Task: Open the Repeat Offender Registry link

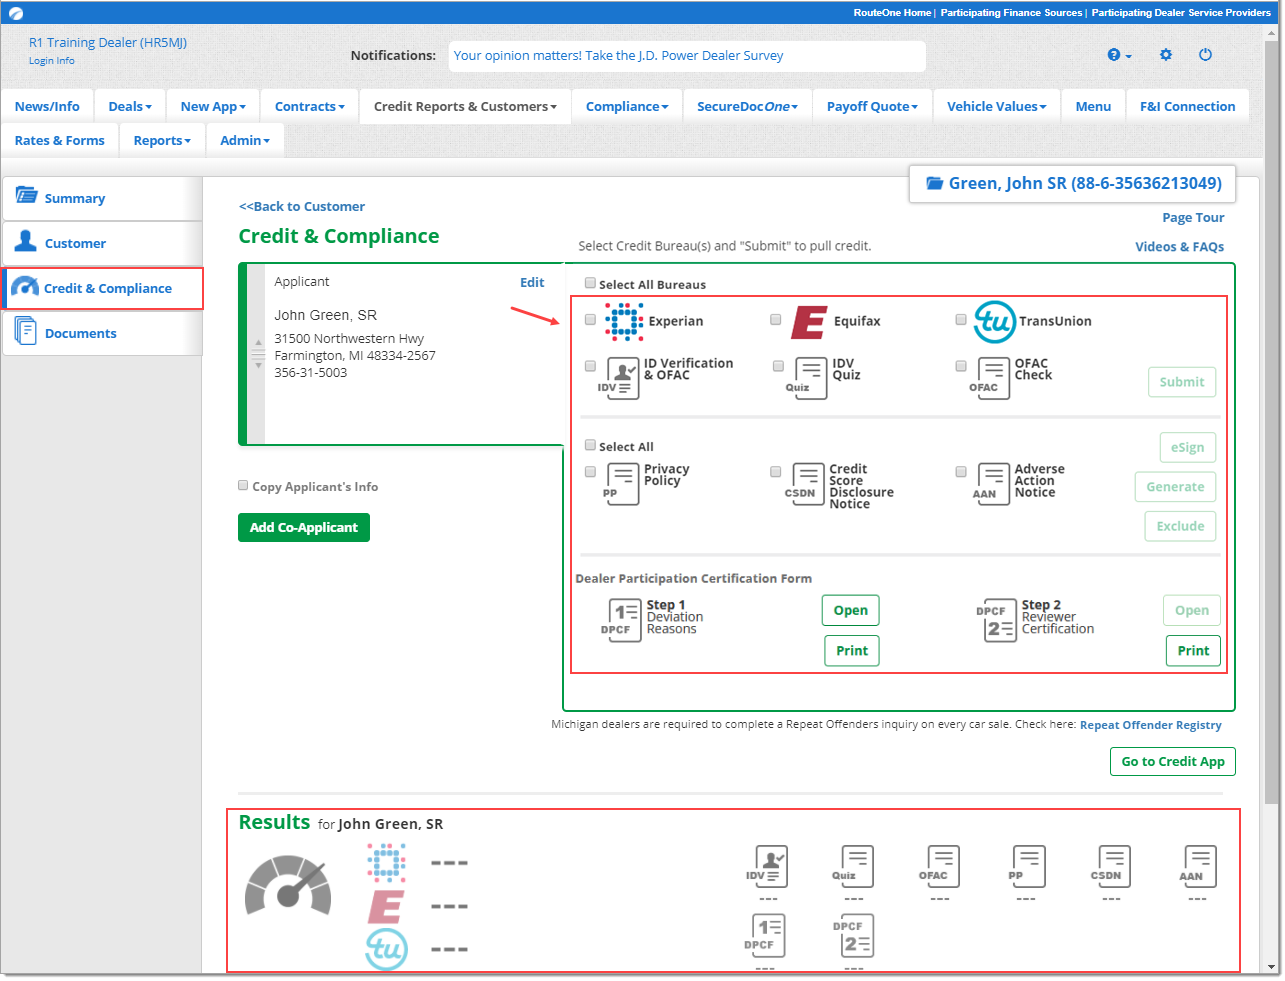Action: coord(1151,725)
